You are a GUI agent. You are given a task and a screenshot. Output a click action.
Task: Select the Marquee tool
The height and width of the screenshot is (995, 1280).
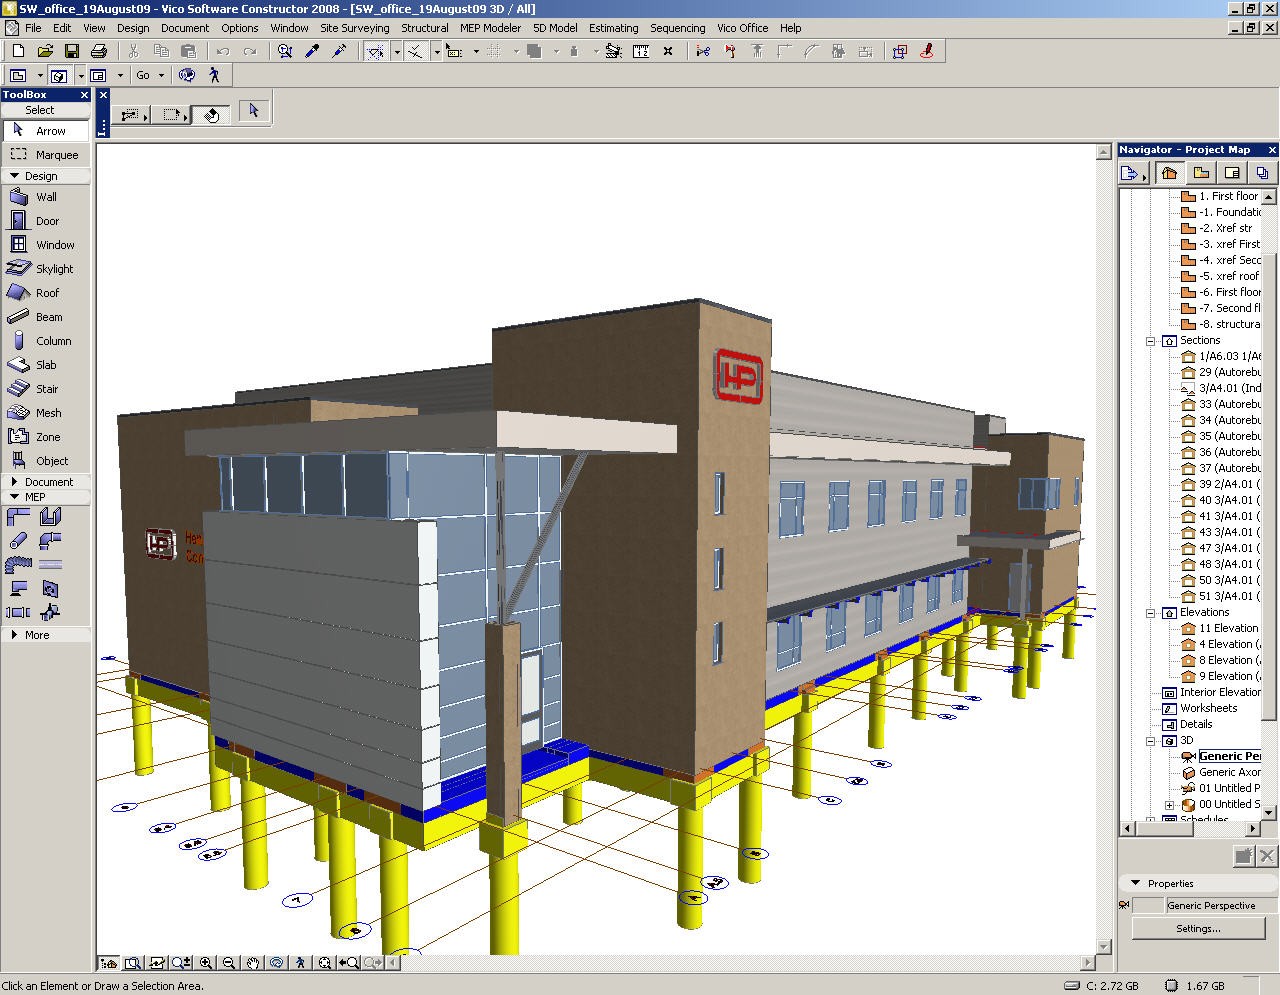[x=46, y=155]
